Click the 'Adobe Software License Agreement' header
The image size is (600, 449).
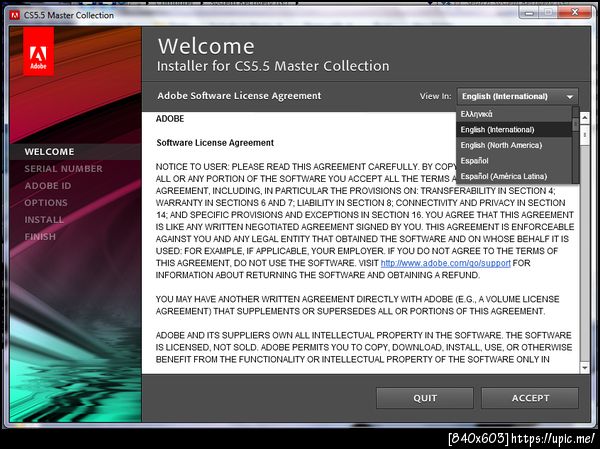pos(239,96)
